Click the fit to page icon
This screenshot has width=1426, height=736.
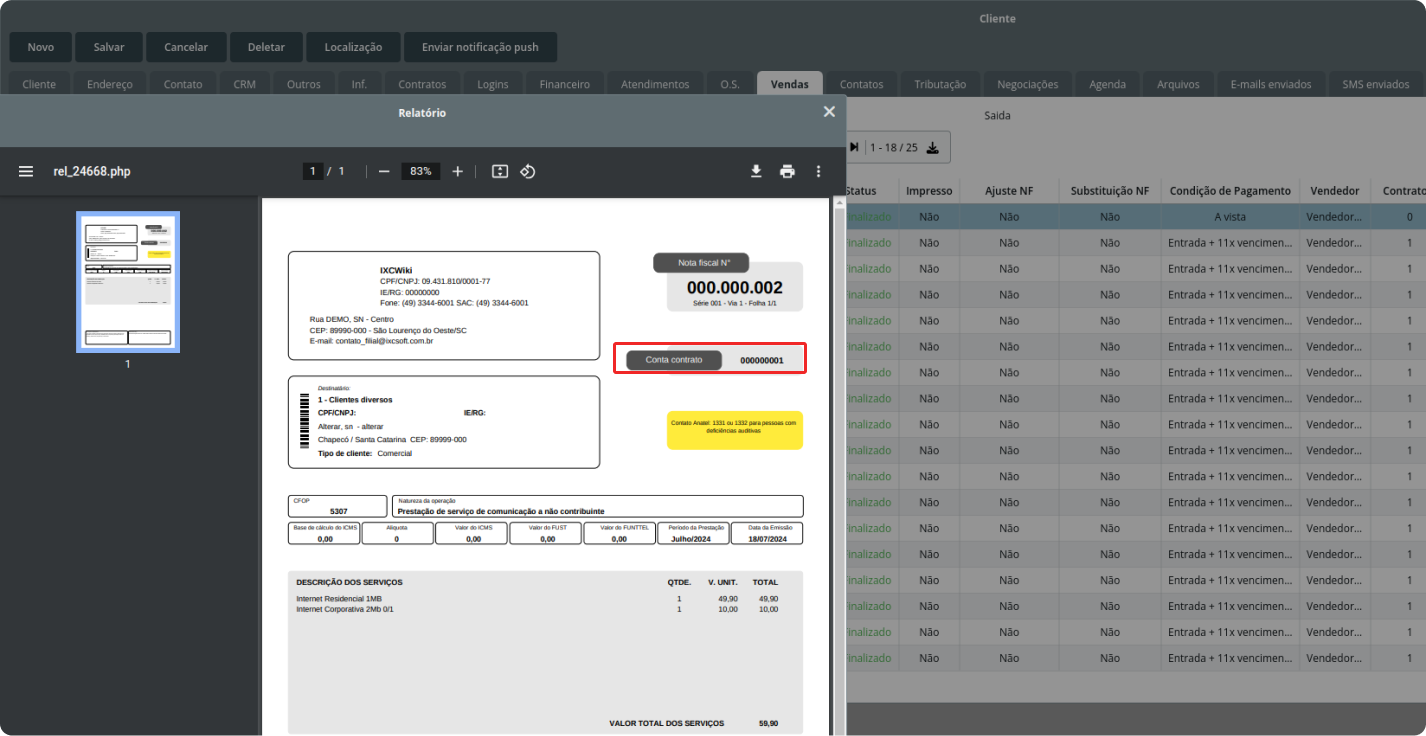(500, 171)
